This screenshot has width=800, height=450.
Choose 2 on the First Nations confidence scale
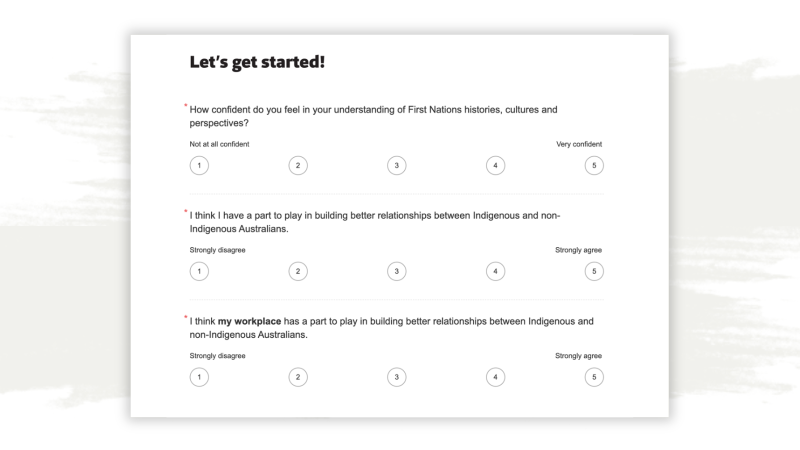(297, 165)
